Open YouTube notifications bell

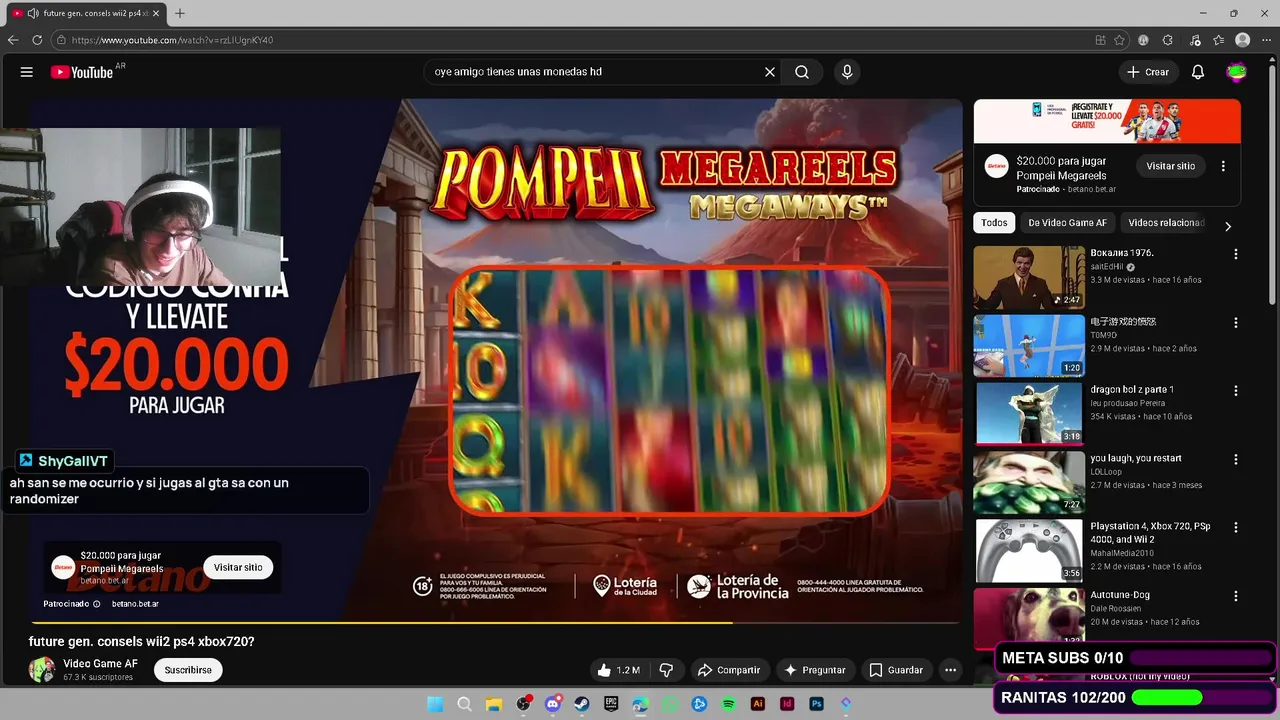point(1198,72)
